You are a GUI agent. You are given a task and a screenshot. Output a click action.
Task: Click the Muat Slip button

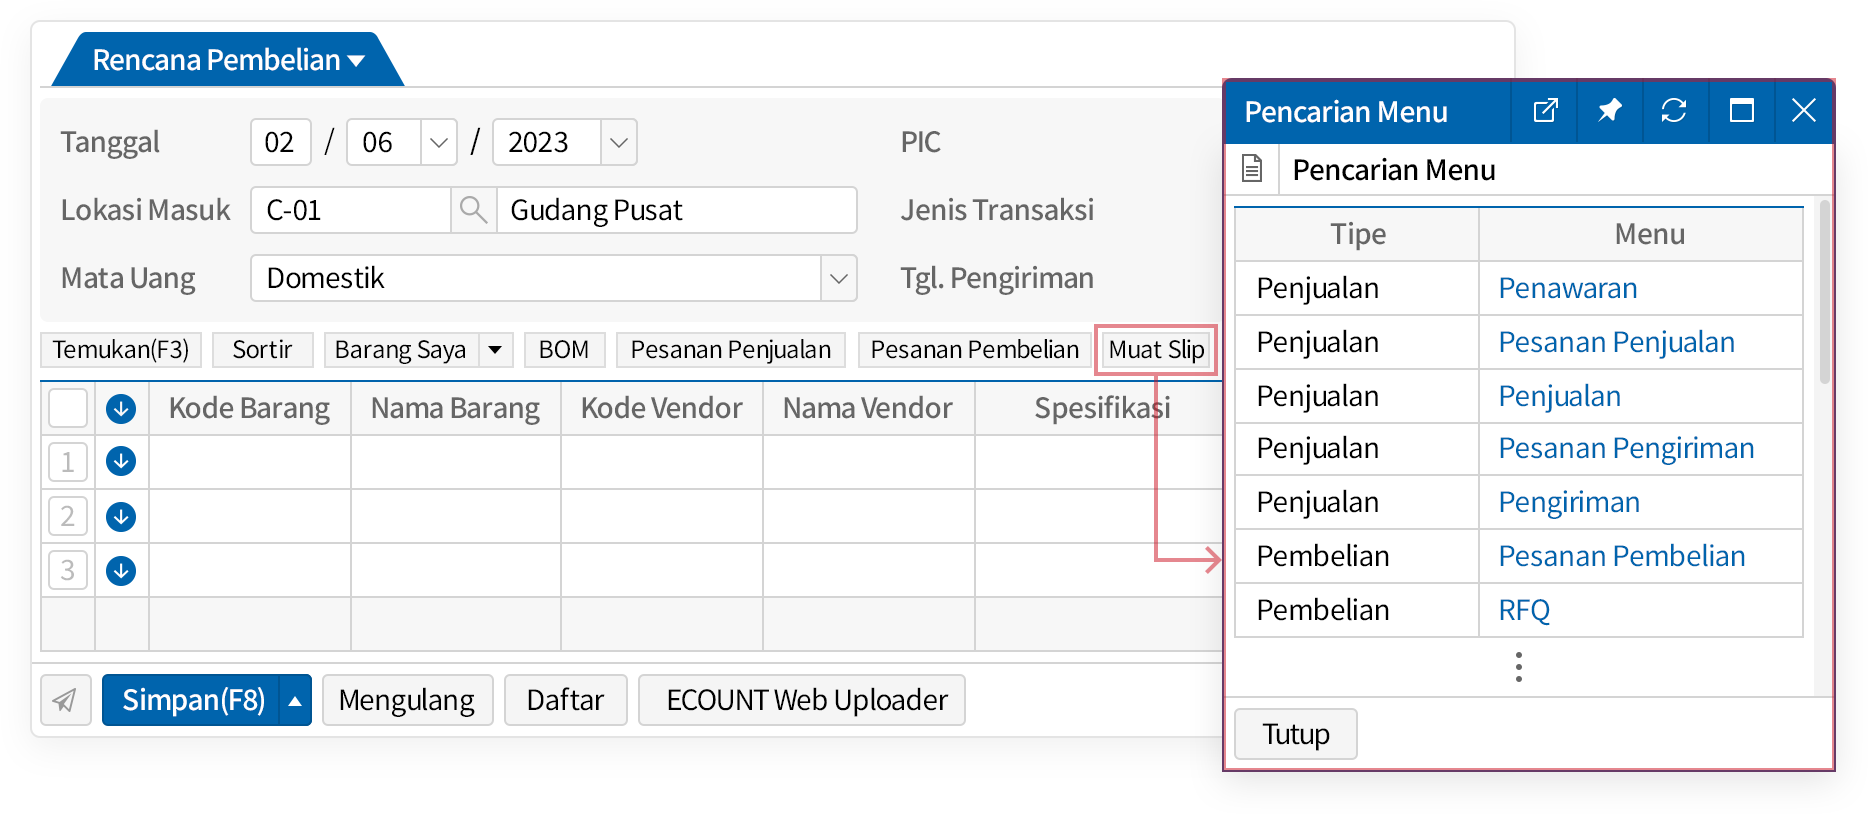1156,350
